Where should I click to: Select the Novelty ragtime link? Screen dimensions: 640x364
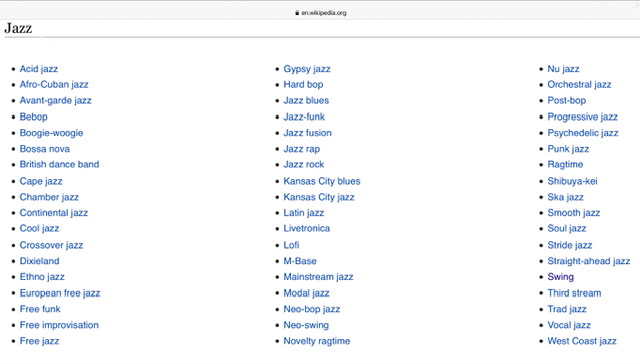tap(317, 341)
